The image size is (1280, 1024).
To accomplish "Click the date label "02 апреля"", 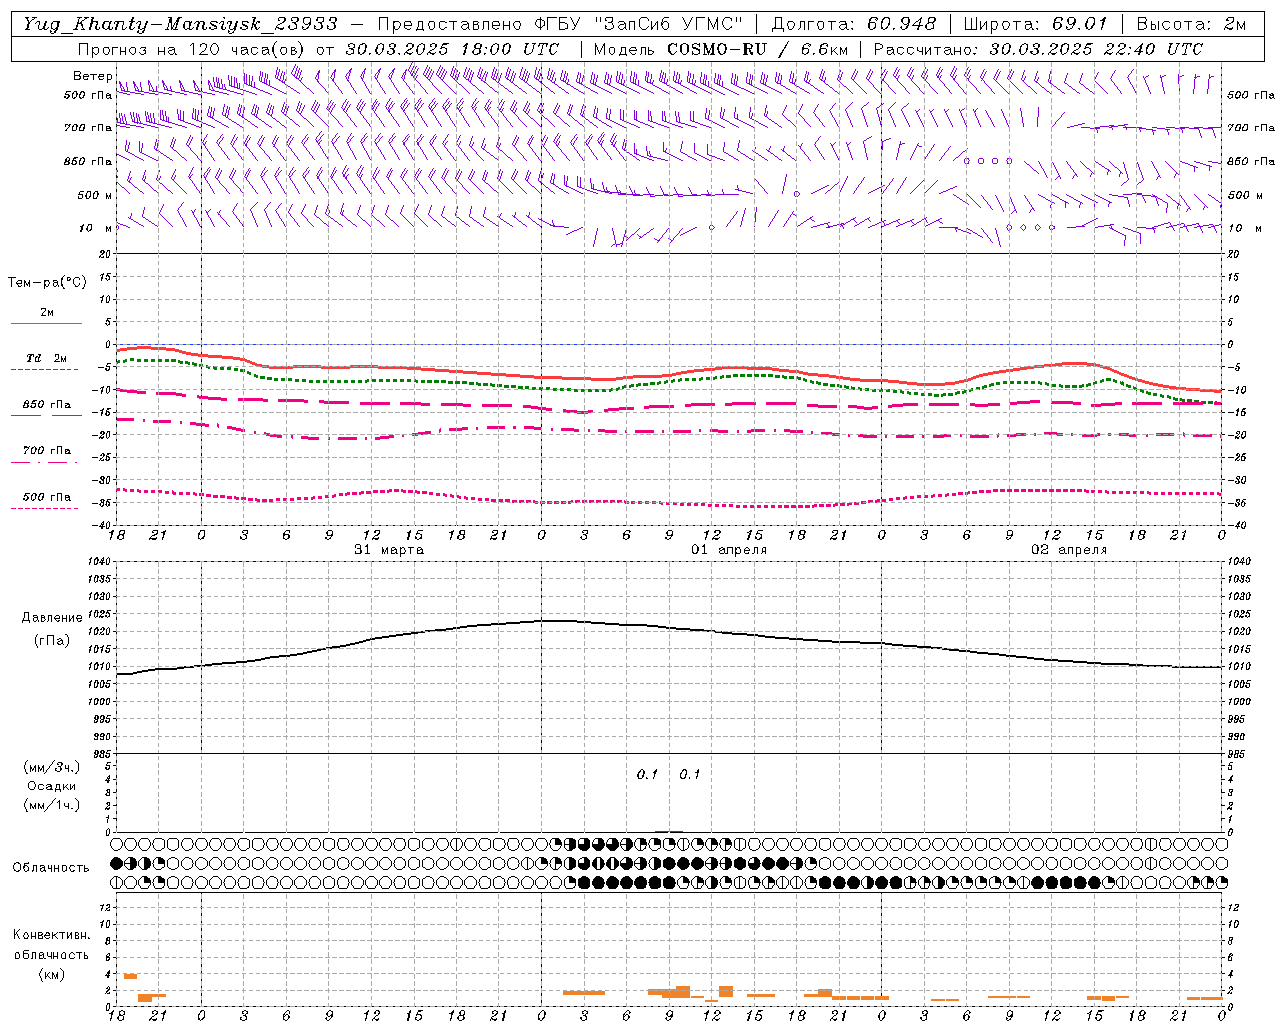I will 1069,550.
